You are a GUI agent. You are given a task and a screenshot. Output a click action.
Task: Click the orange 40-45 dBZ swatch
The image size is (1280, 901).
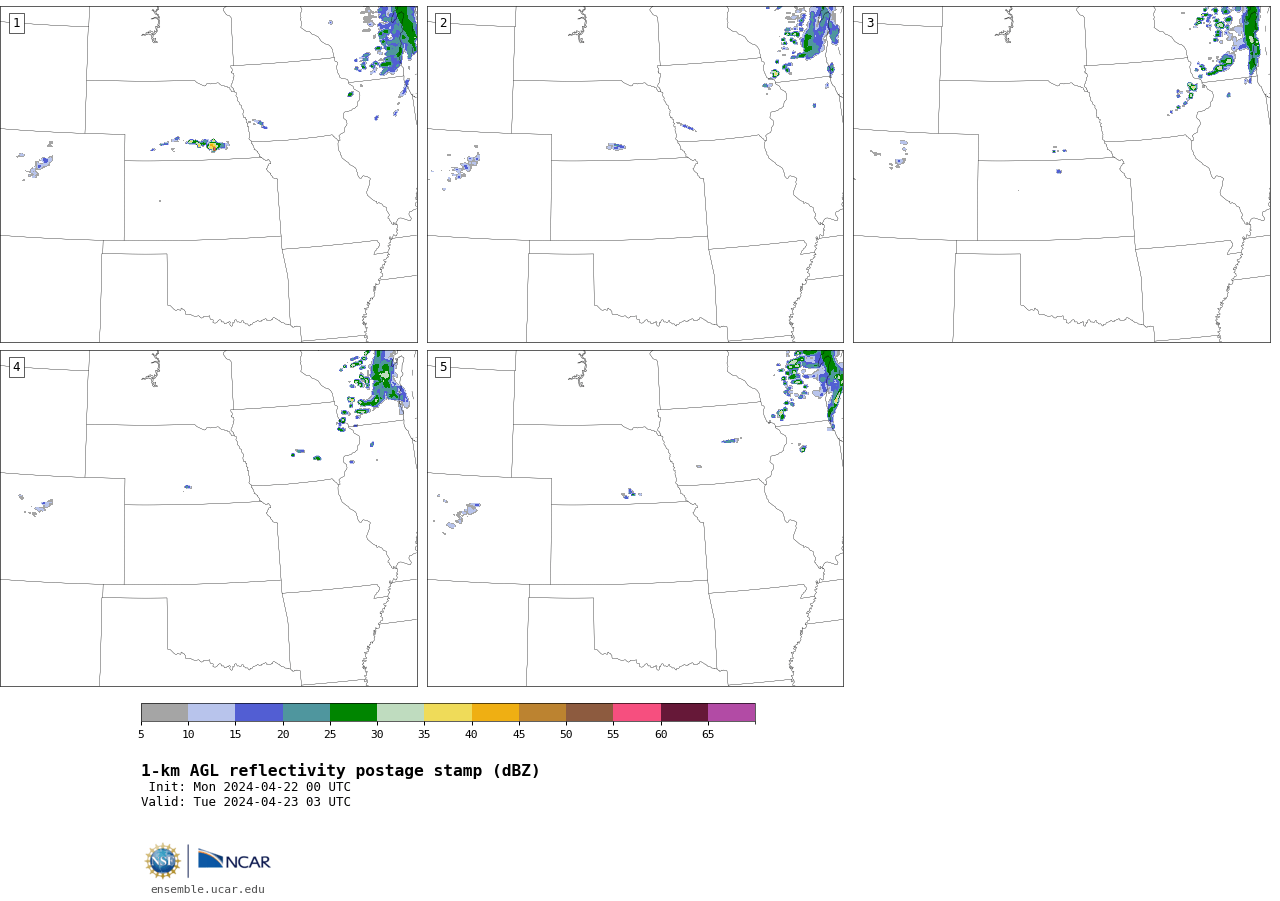495,713
